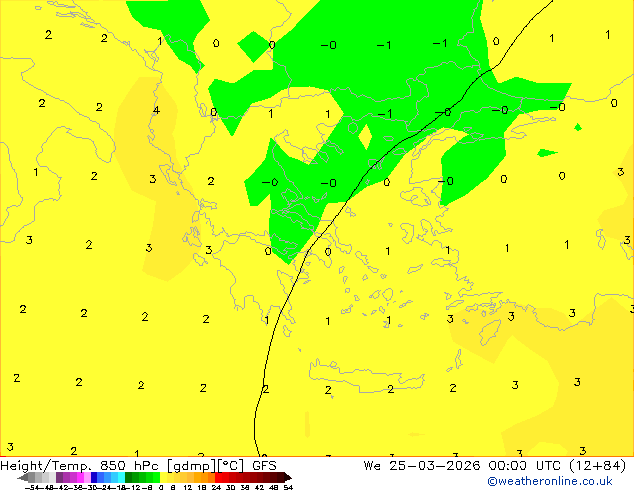The image size is (634, 490).
Task: Click the cyan legend swatch near -18
Action: coord(122,477)
